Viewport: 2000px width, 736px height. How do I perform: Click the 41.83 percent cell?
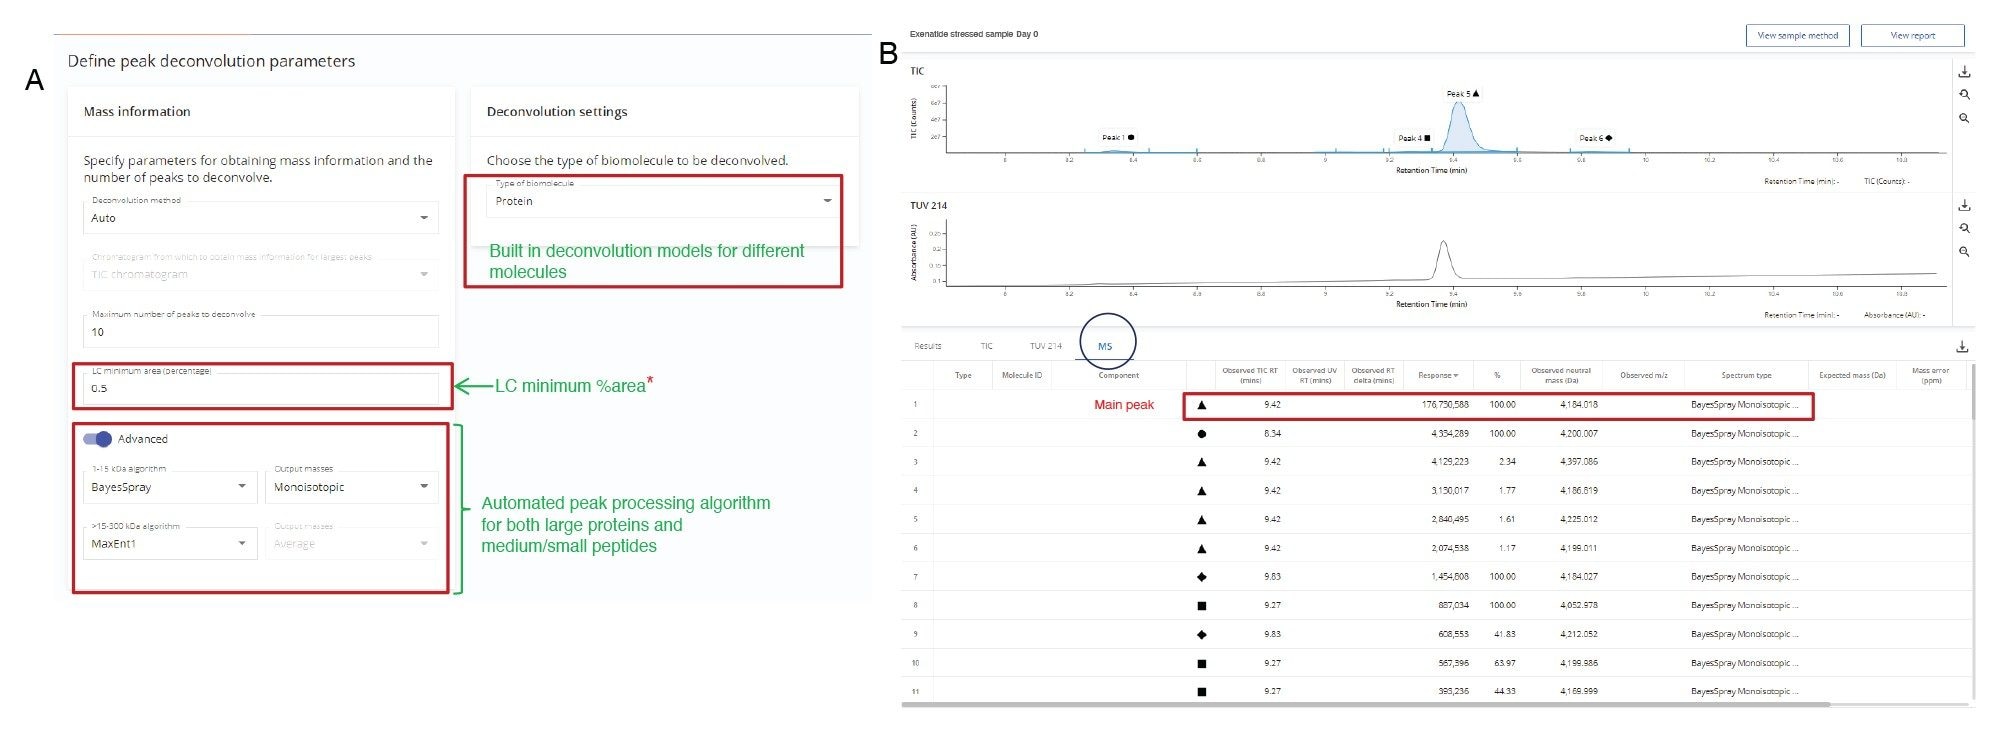(1504, 634)
